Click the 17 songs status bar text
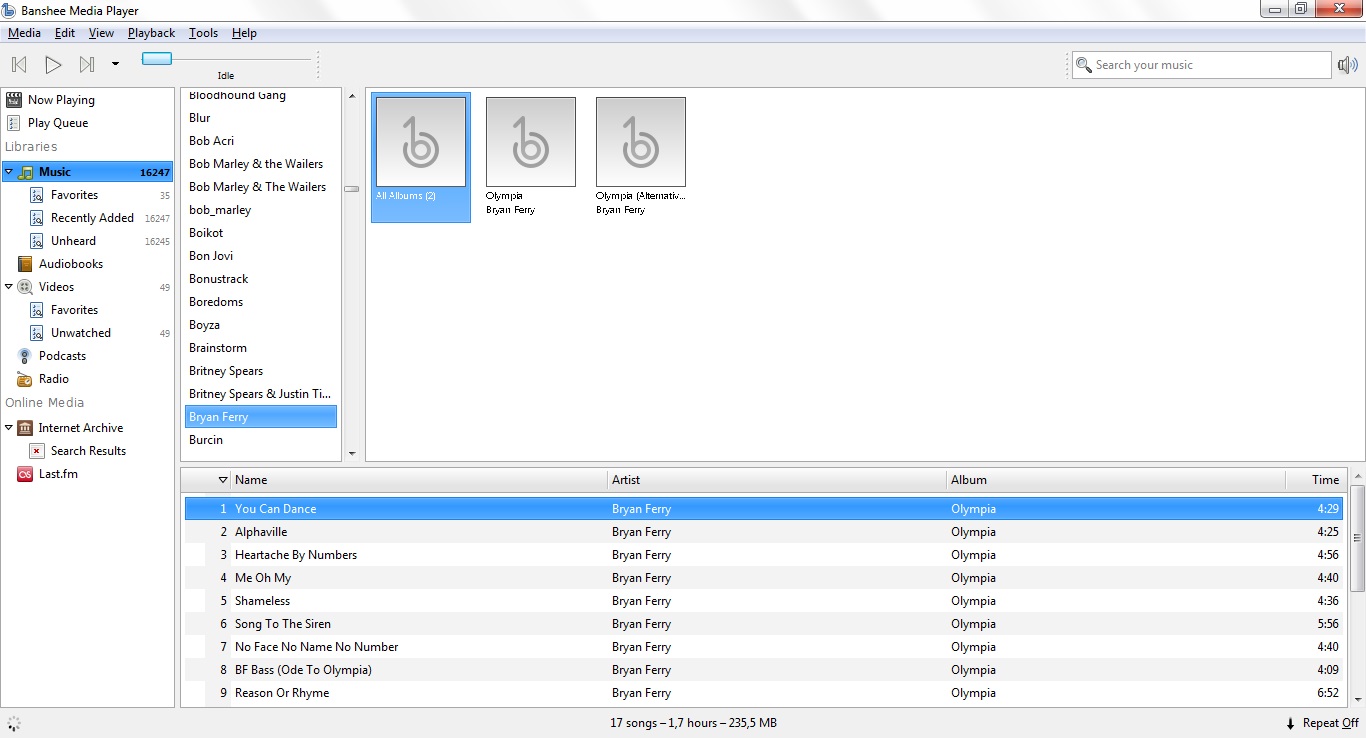Screen dimensions: 1366x738 [x=693, y=723]
